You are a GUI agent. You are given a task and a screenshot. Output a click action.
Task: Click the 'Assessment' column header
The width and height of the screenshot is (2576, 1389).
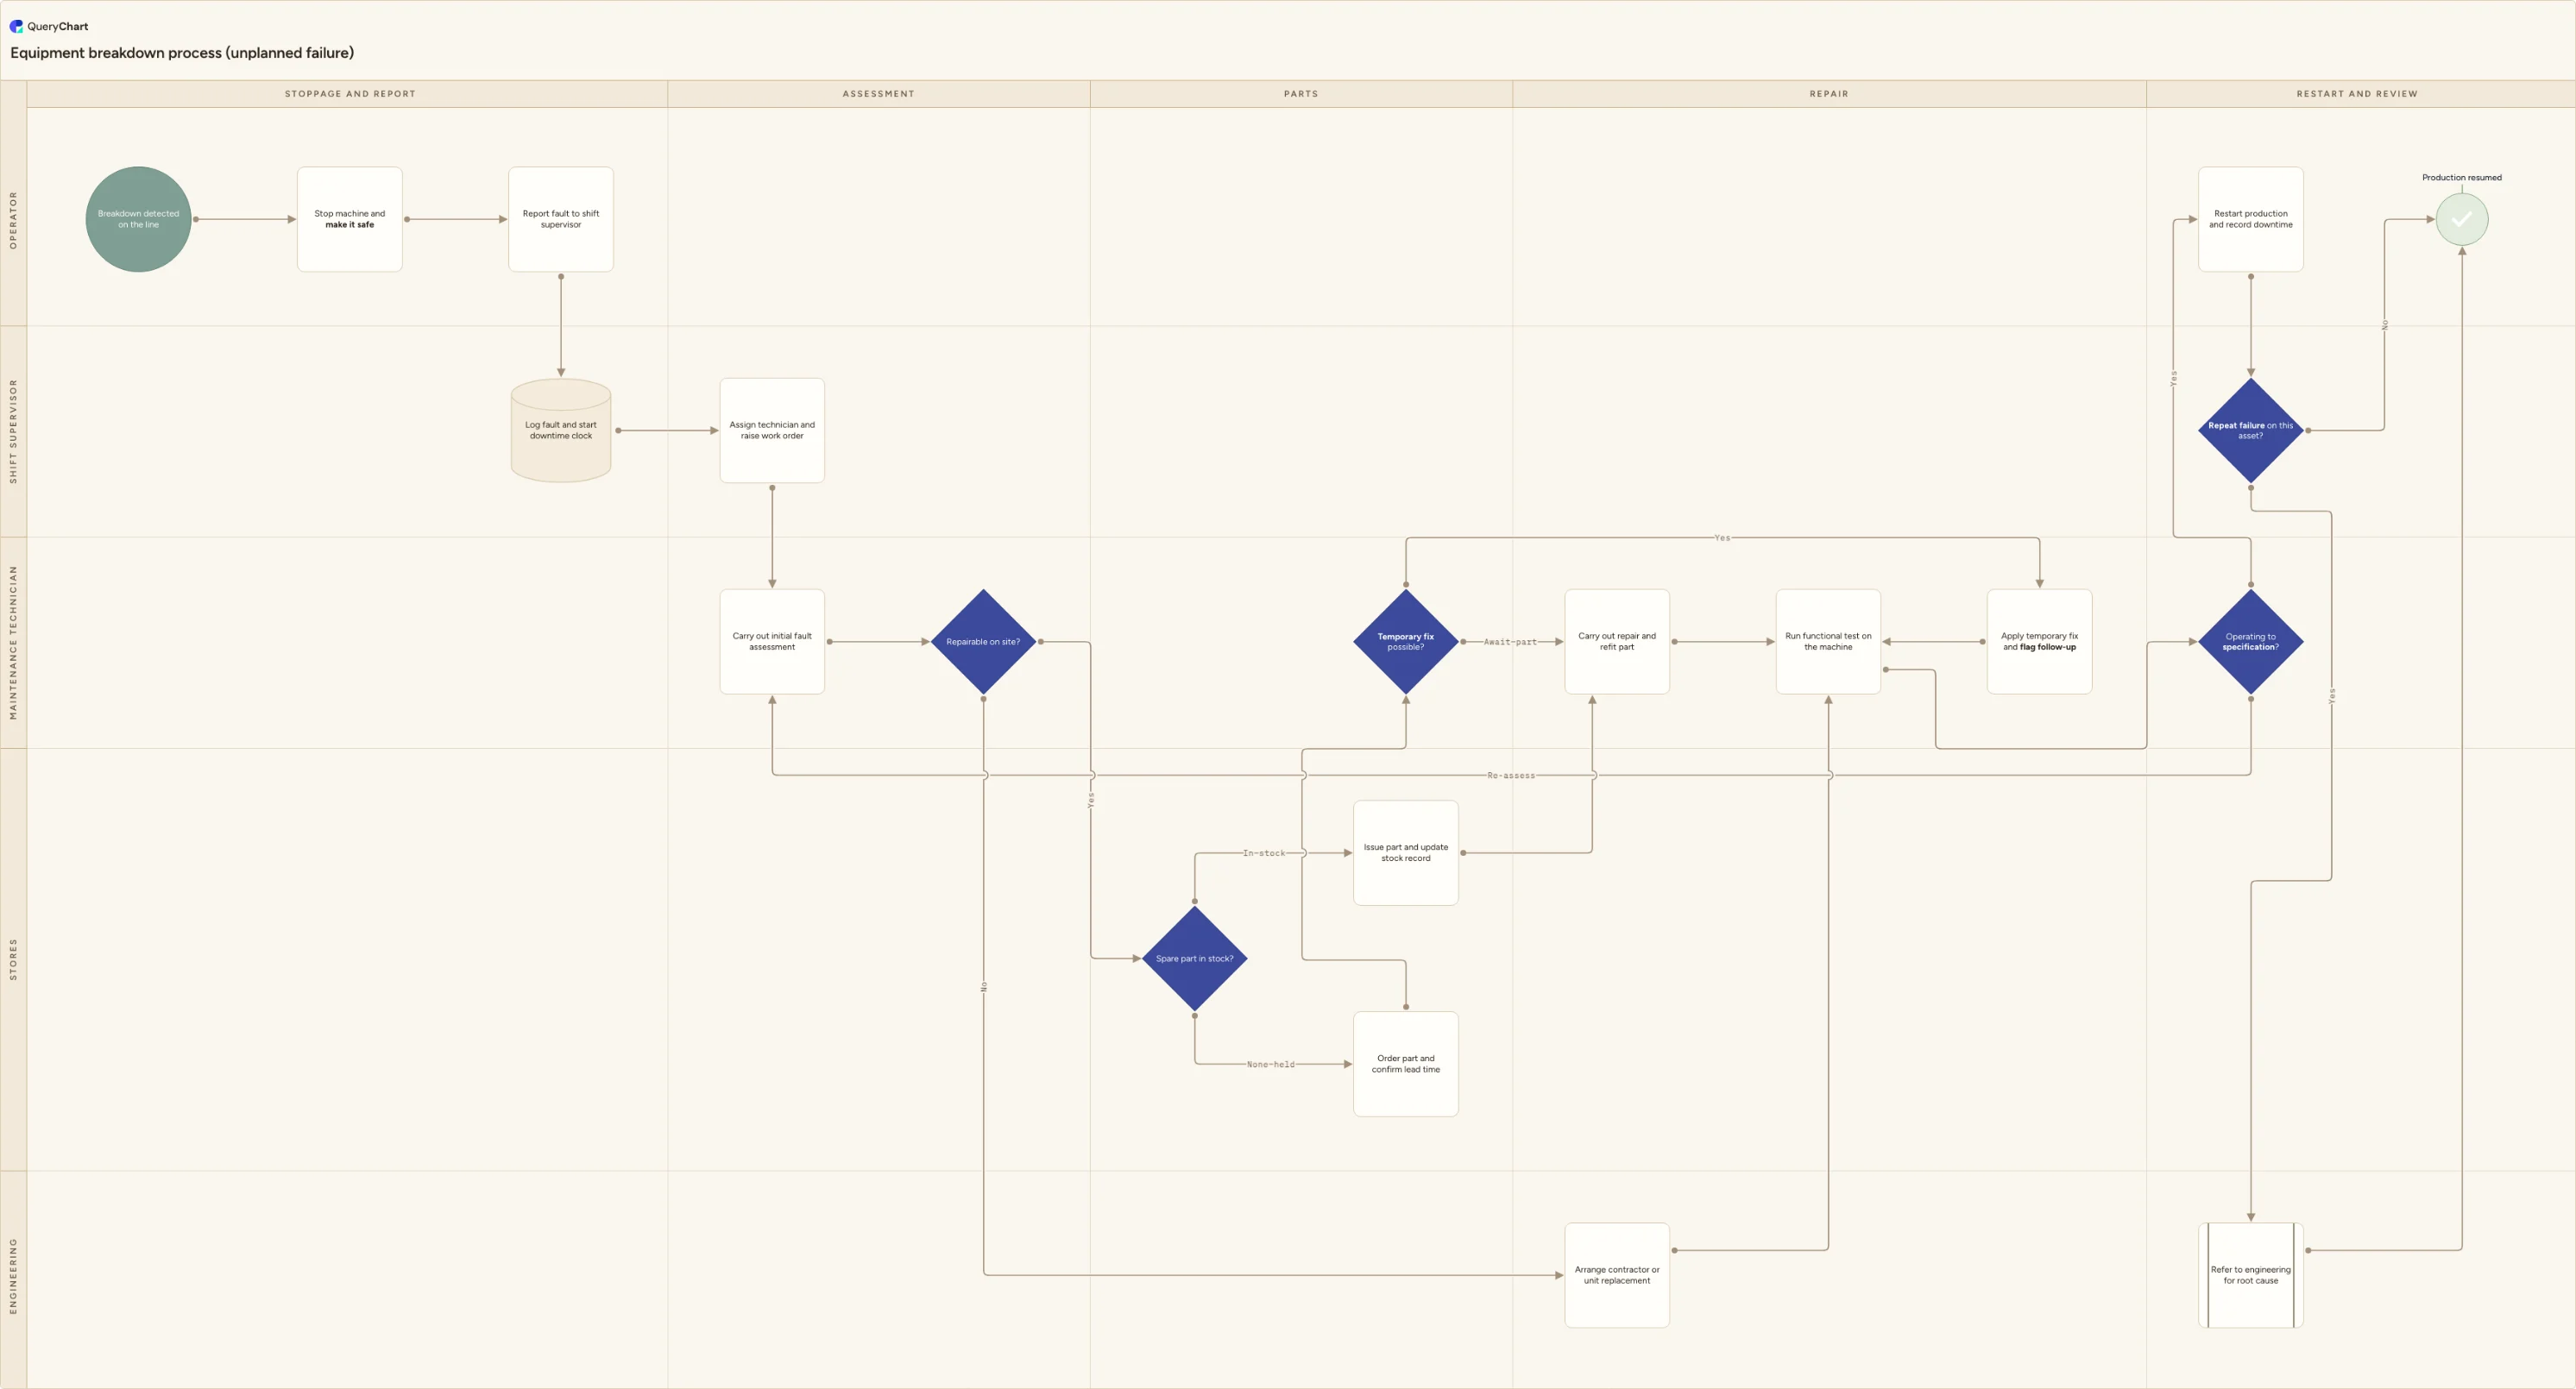[878, 94]
